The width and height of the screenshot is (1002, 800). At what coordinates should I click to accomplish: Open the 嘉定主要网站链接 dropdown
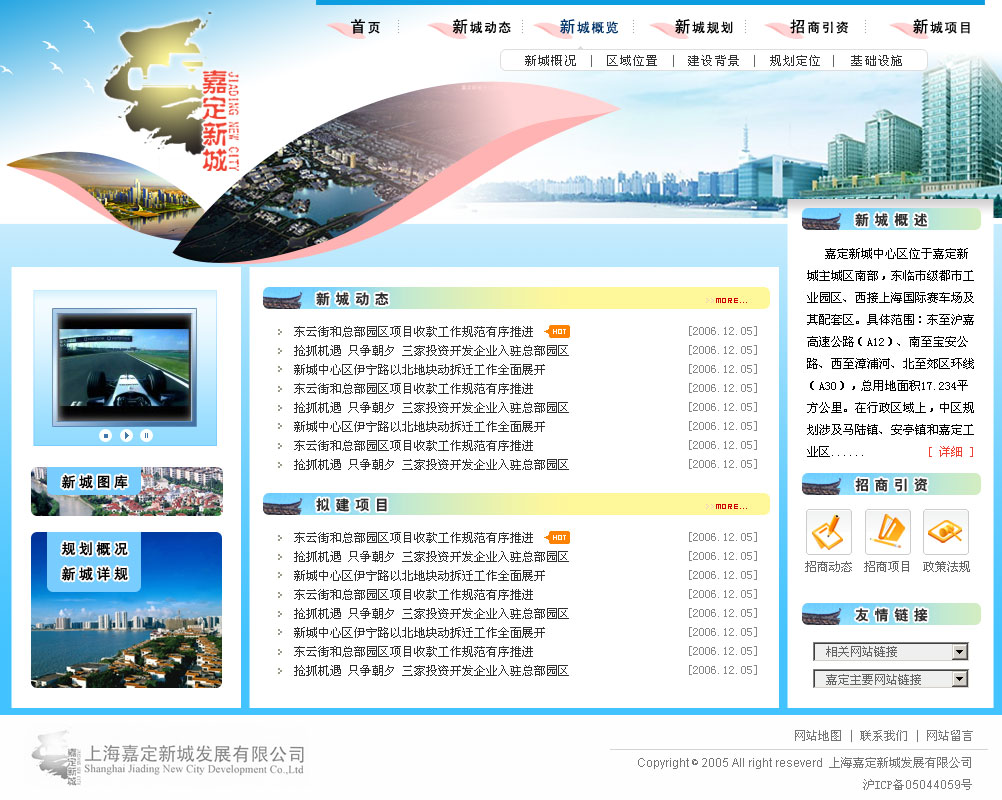(959, 679)
